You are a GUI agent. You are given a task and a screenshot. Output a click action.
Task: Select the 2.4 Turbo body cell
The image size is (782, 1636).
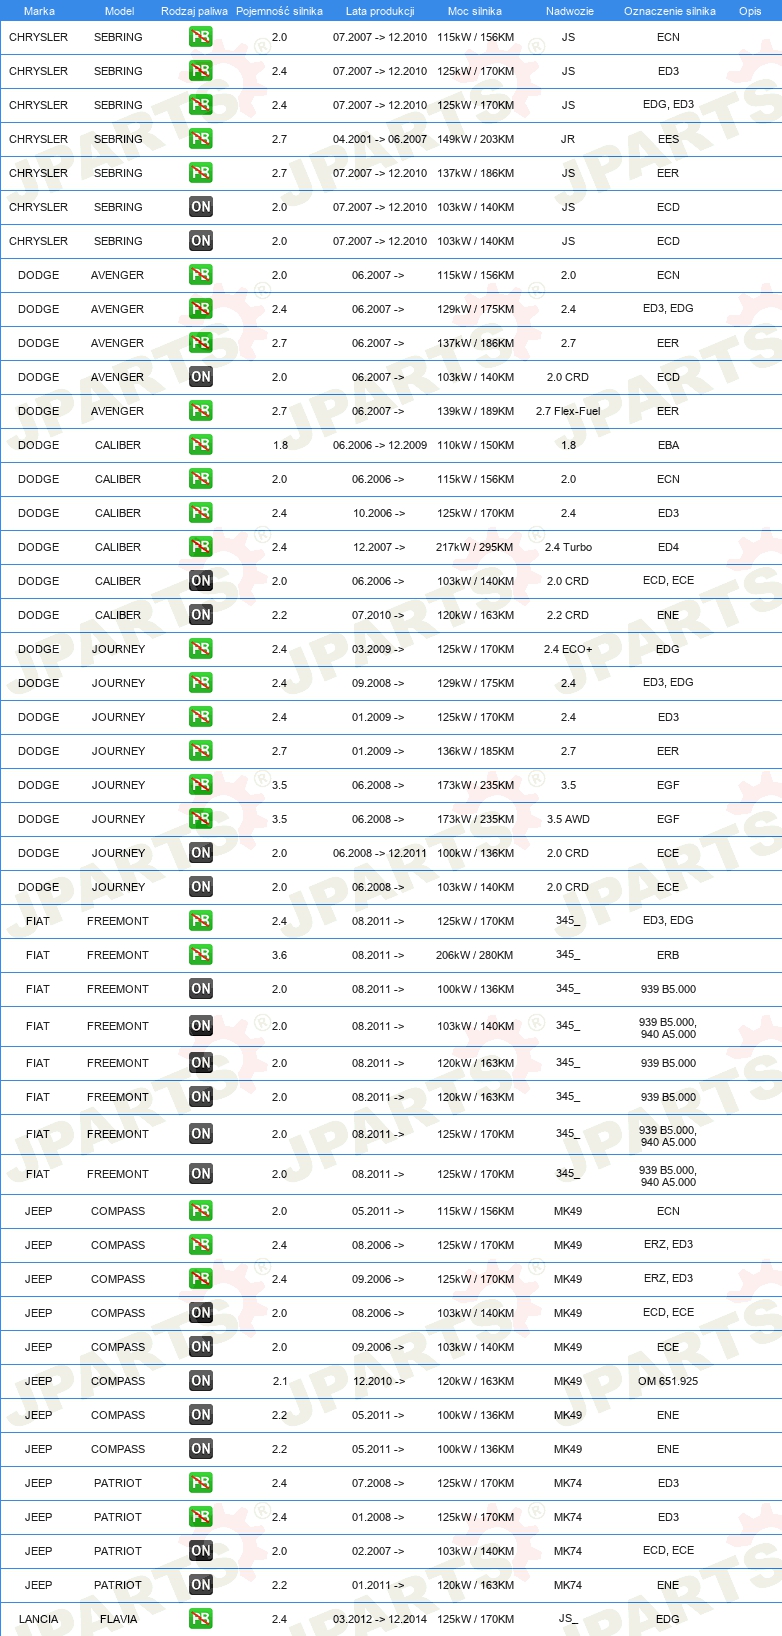coord(568,547)
